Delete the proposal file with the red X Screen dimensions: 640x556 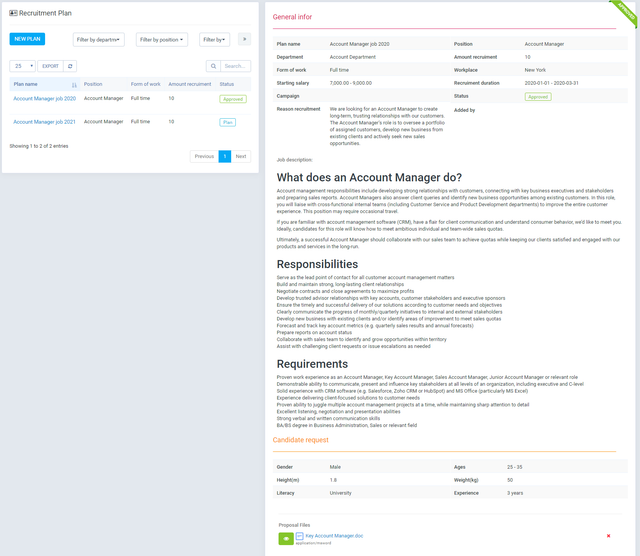pos(608,536)
